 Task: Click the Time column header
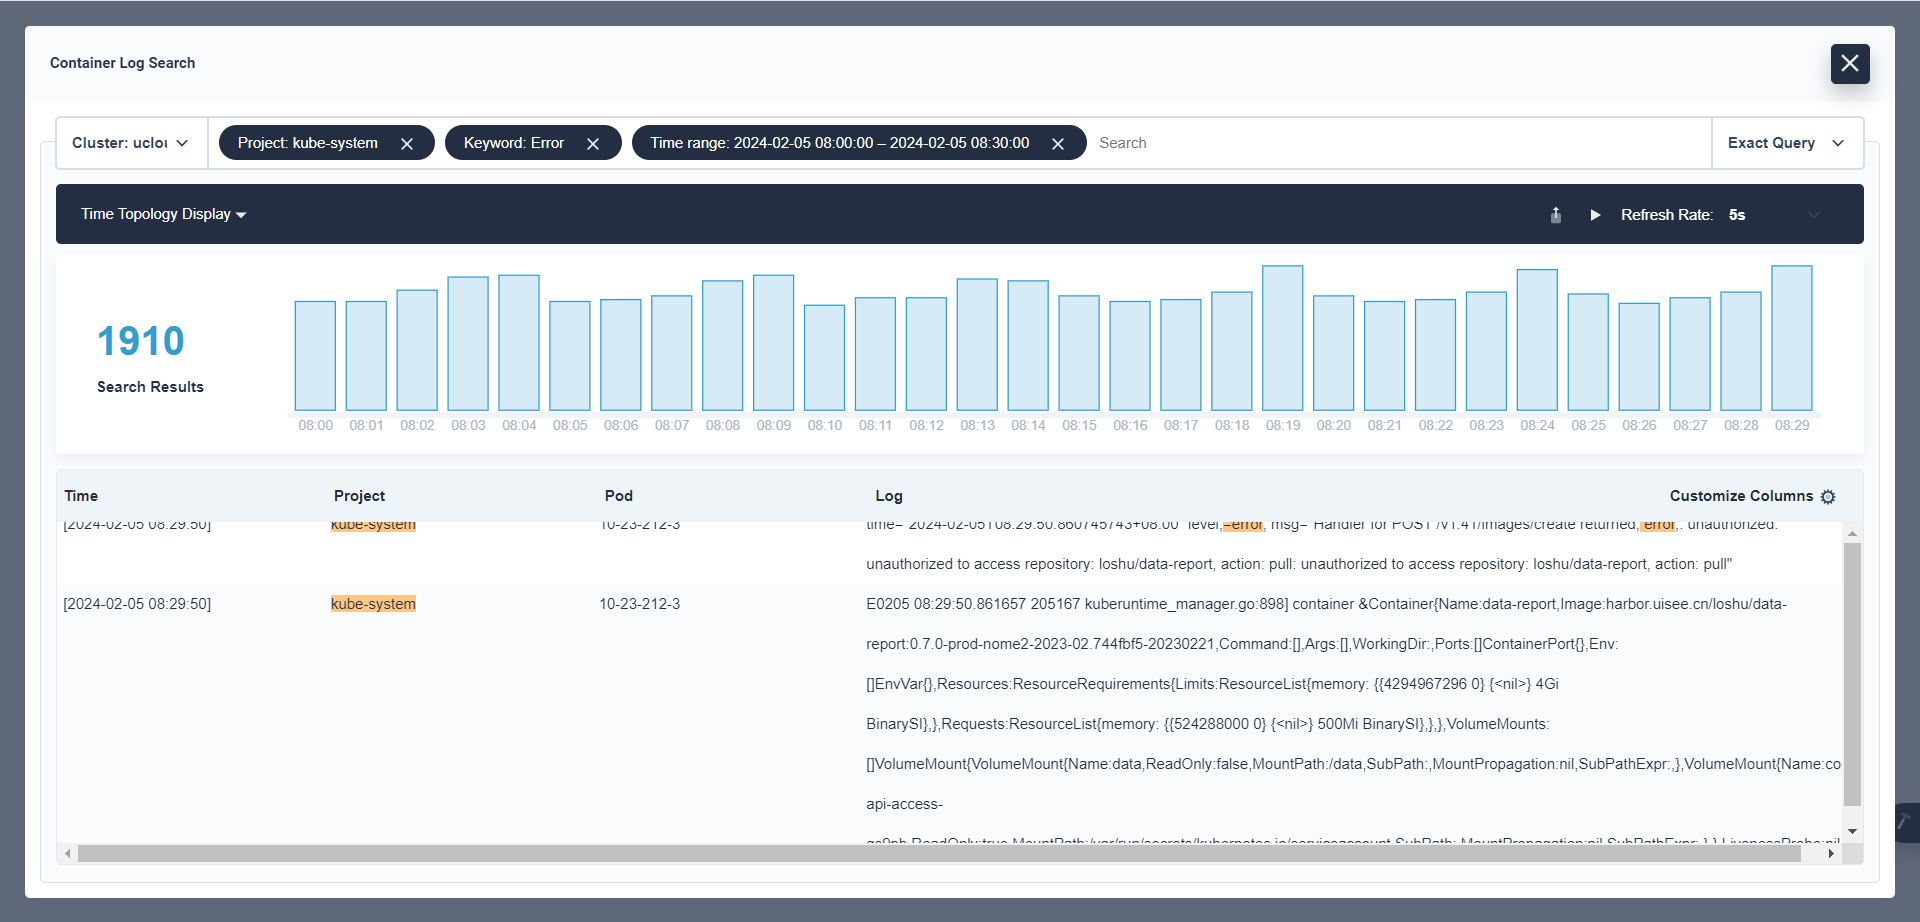(81, 496)
